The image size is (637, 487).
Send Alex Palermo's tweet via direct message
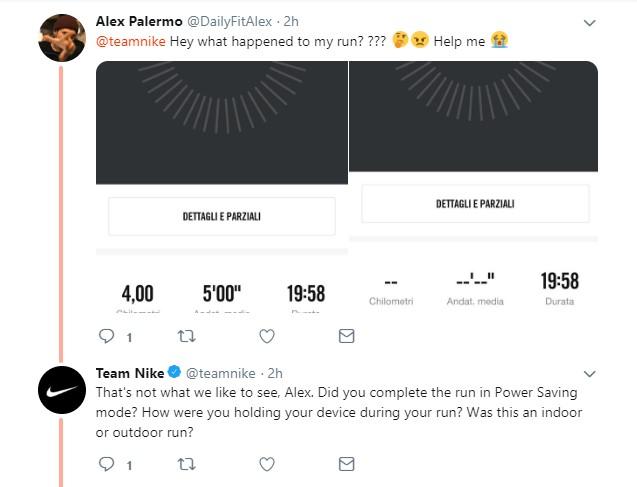tap(347, 336)
